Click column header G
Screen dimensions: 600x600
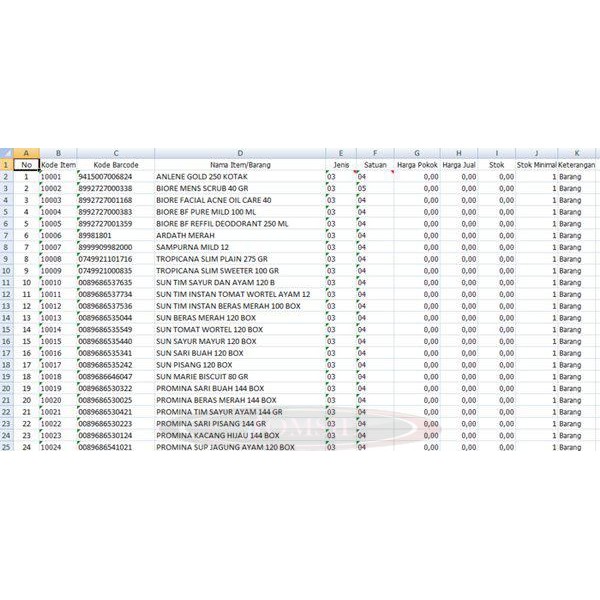pos(416,152)
